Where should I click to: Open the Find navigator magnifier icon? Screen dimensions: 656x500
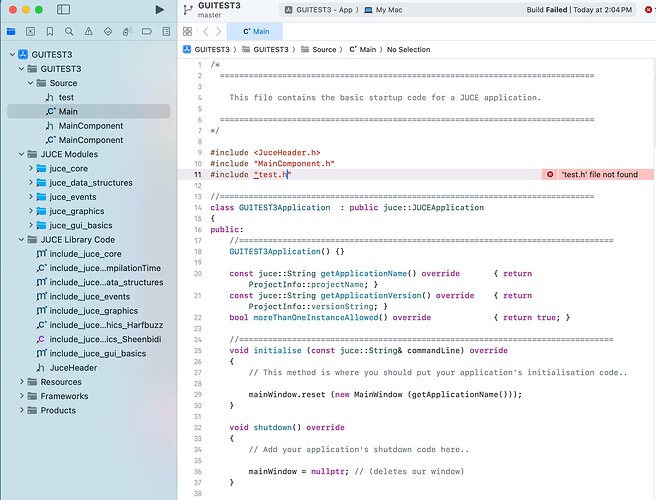69,31
